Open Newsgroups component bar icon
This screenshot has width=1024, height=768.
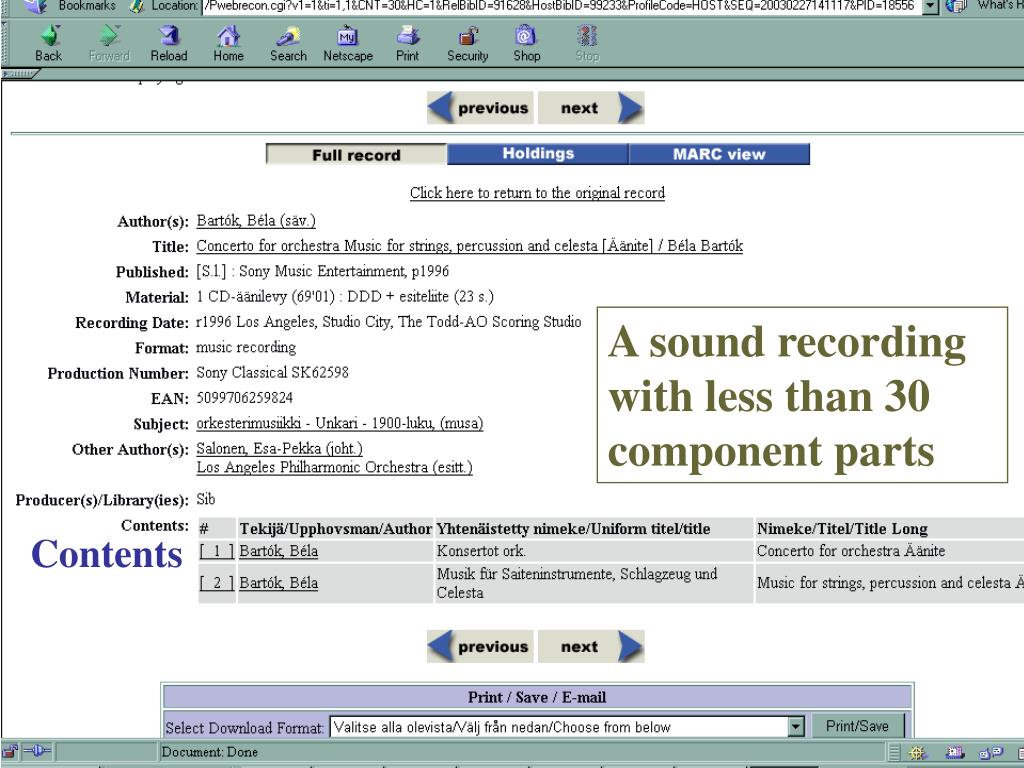991,752
